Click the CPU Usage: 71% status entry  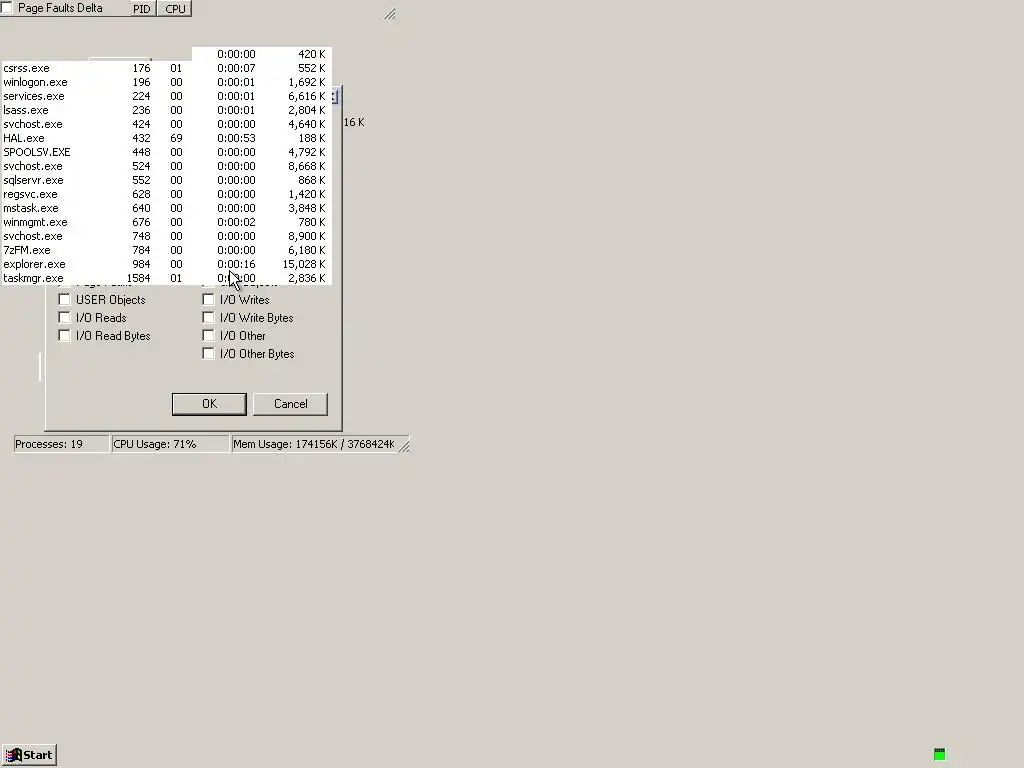pyautogui.click(x=170, y=444)
